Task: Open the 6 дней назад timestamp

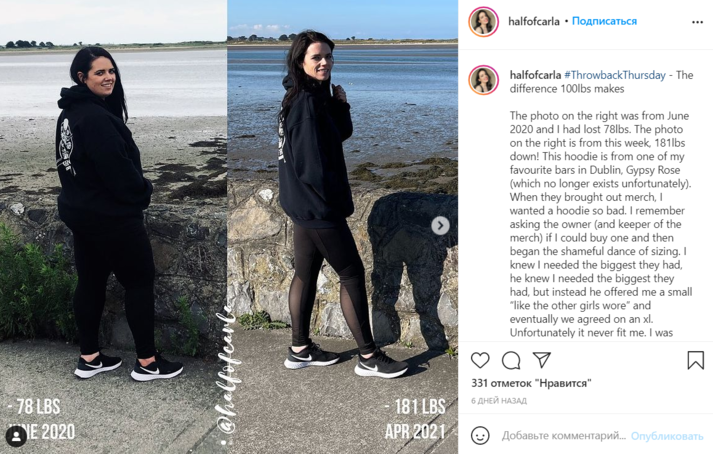Action: tap(499, 401)
